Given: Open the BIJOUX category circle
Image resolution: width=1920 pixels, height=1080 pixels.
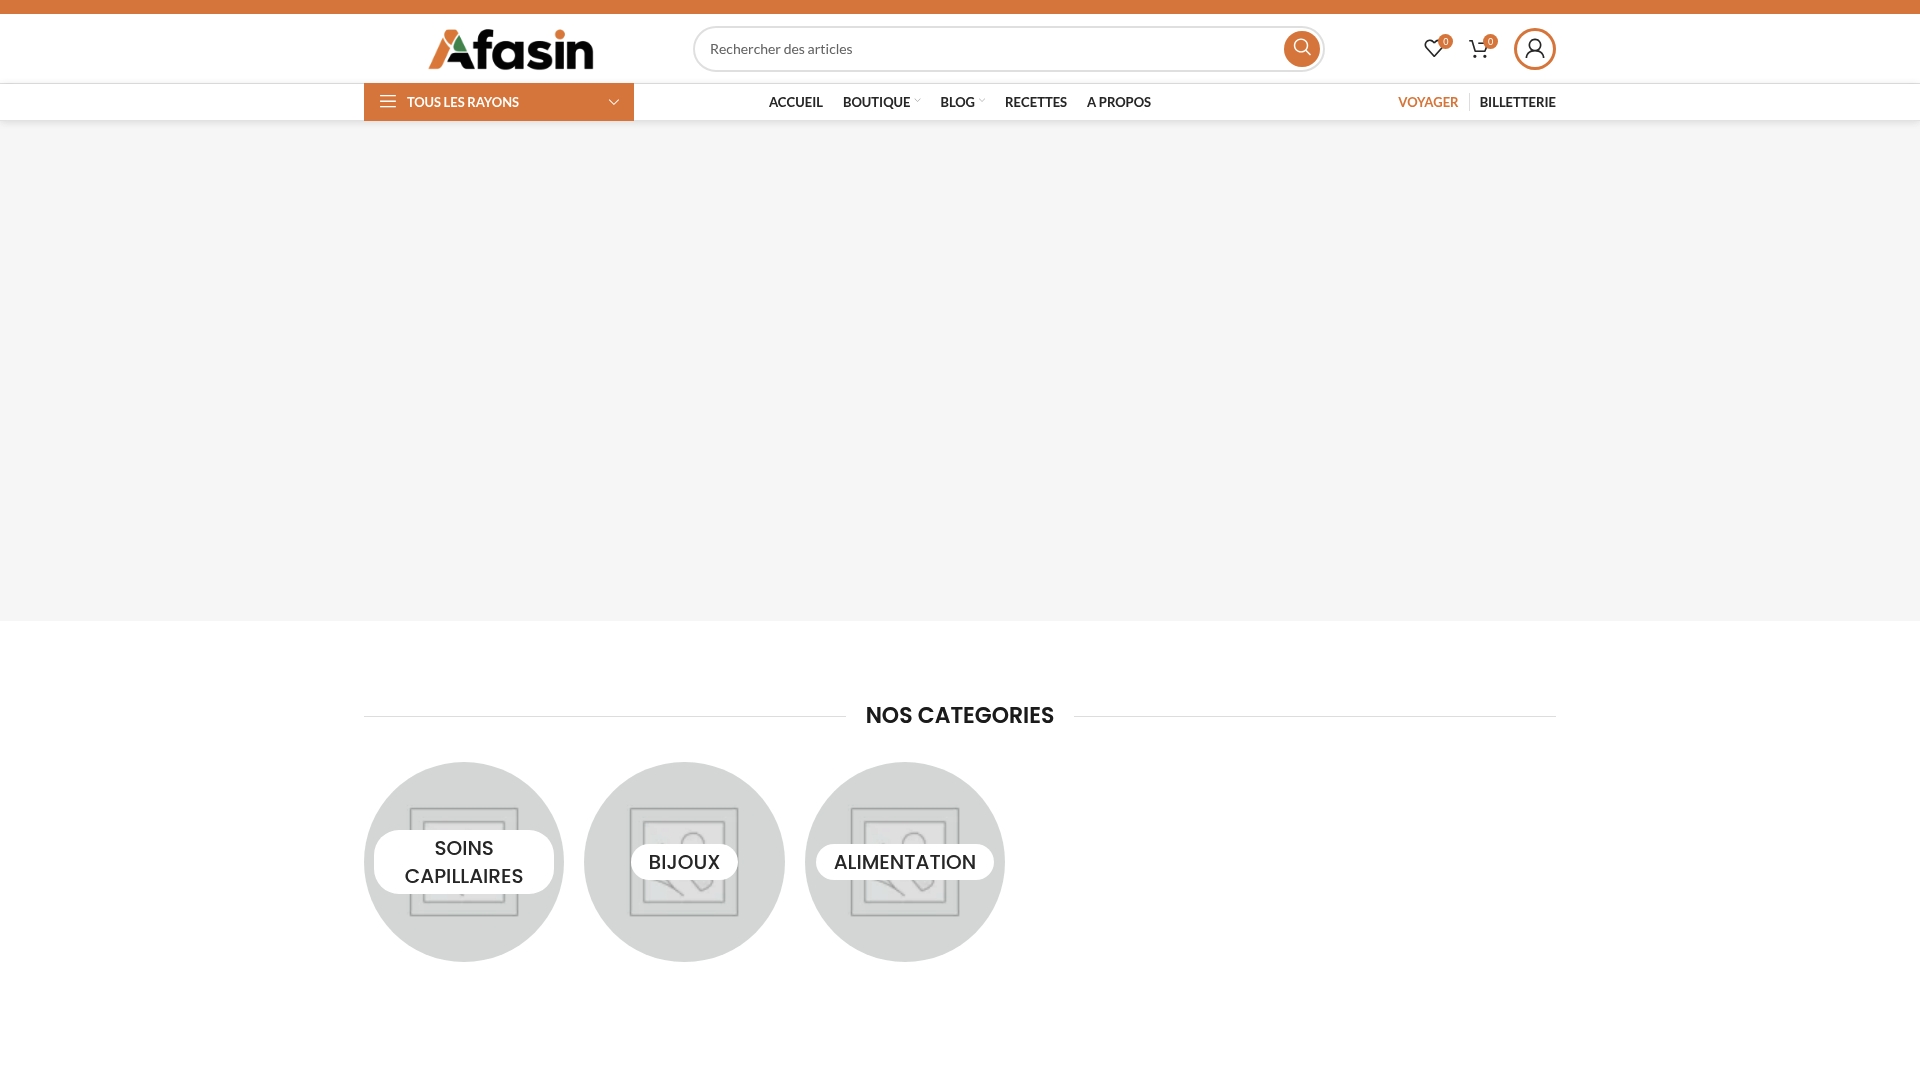Looking at the screenshot, I should tap(684, 861).
